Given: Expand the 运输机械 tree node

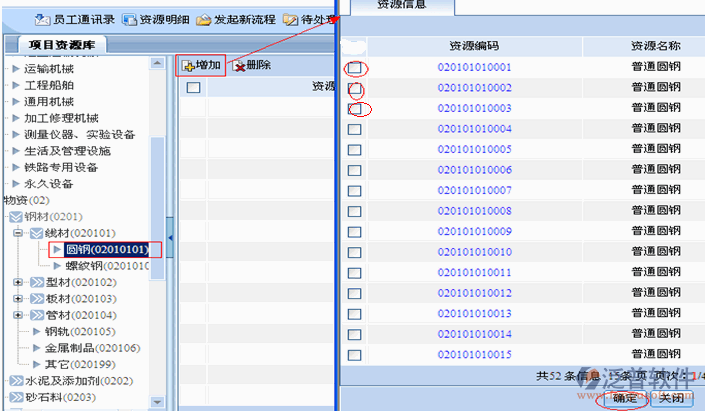Looking at the screenshot, I should pyautogui.click(x=16, y=69).
